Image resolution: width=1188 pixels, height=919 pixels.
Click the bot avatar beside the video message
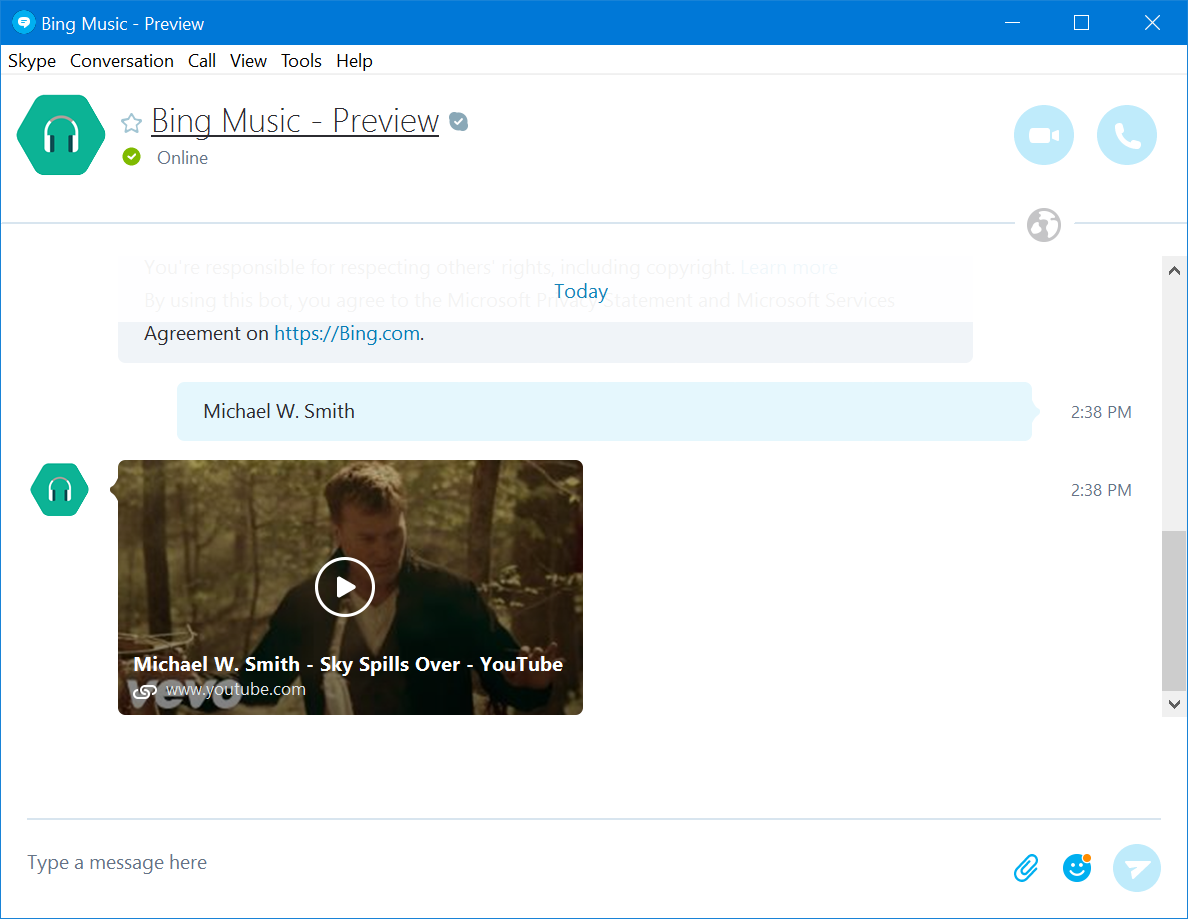[x=60, y=490]
